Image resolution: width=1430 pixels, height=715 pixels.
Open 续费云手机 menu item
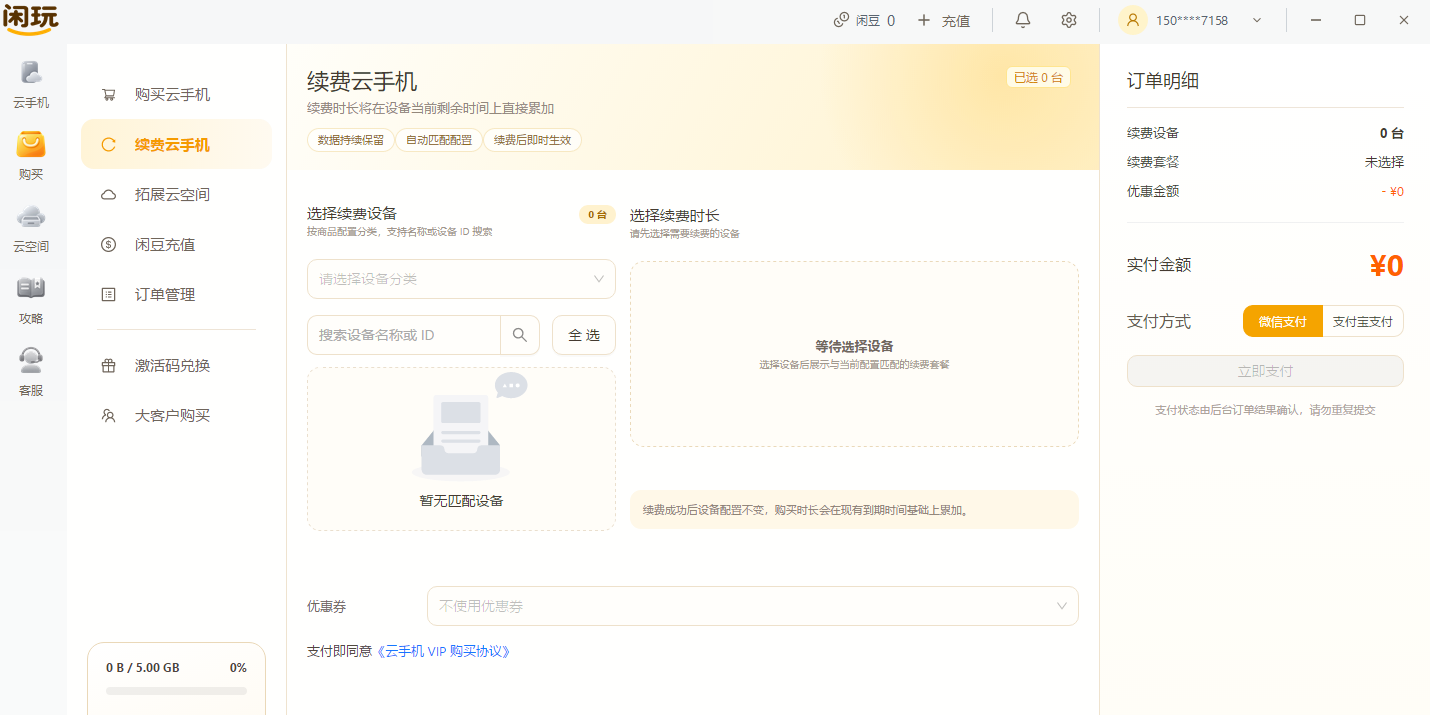pos(177,145)
